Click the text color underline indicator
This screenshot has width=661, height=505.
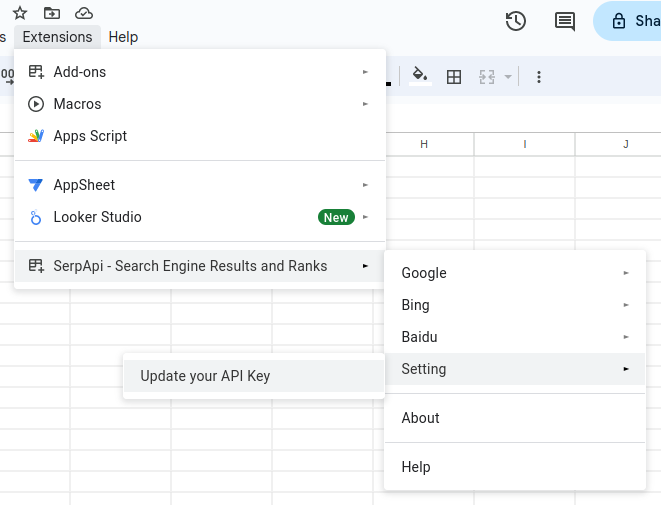(388, 84)
